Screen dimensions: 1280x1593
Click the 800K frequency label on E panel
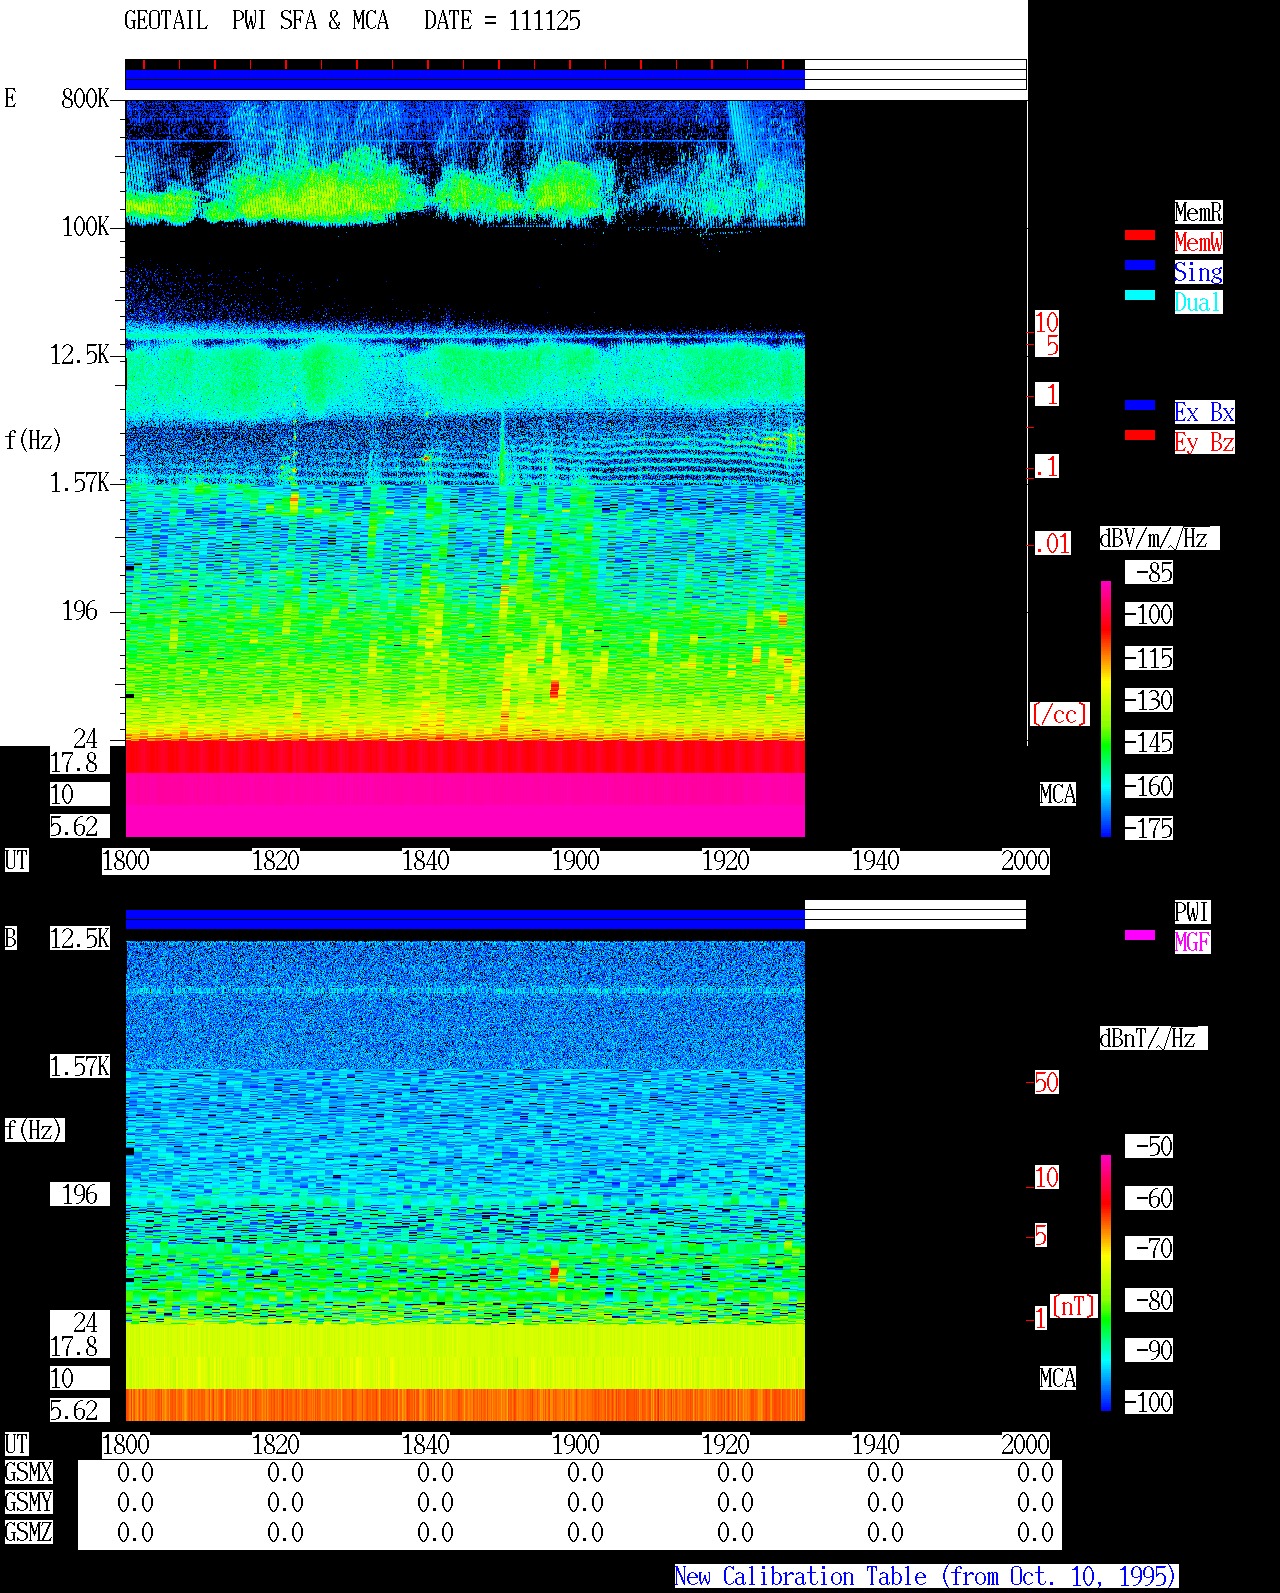tap(85, 99)
